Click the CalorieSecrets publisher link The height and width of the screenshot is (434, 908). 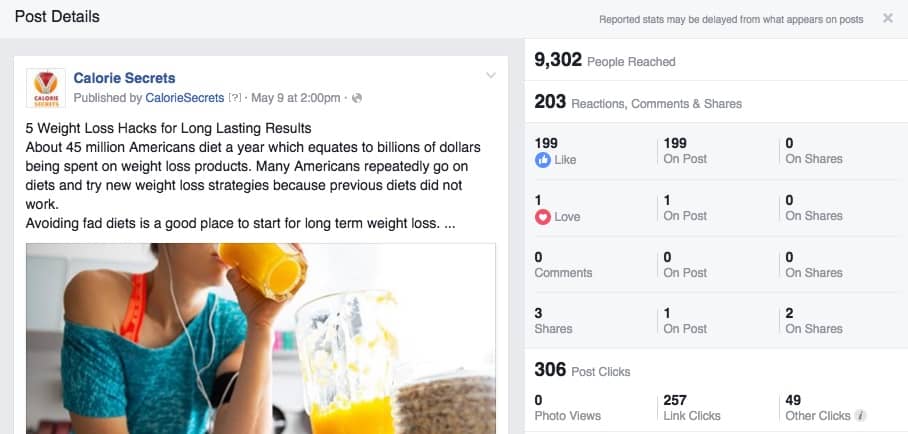(x=185, y=98)
